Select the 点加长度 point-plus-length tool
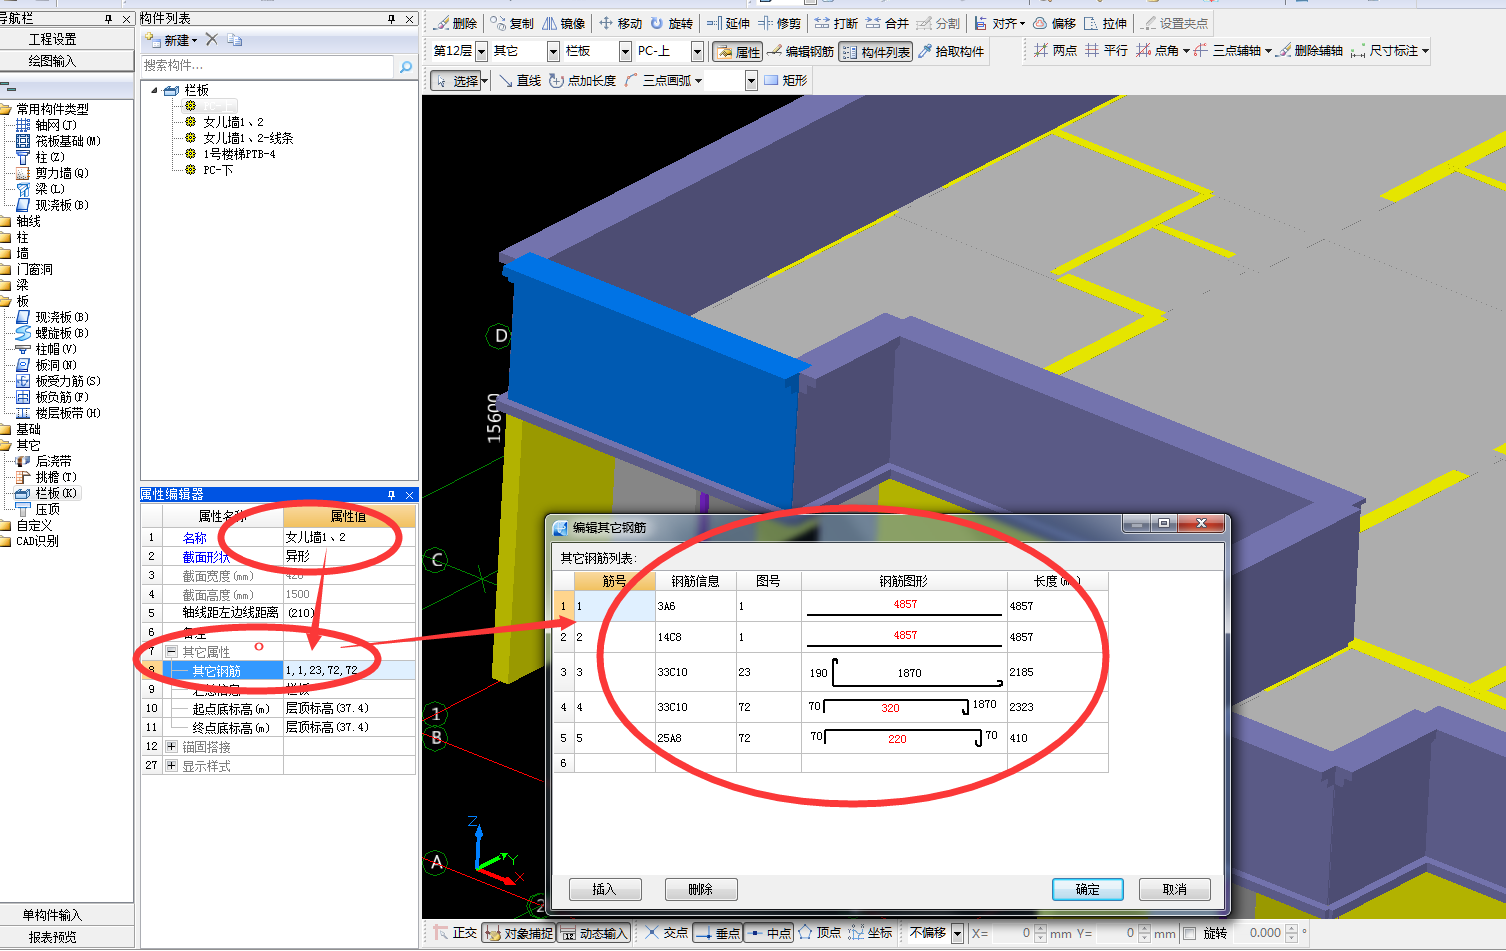 (583, 80)
